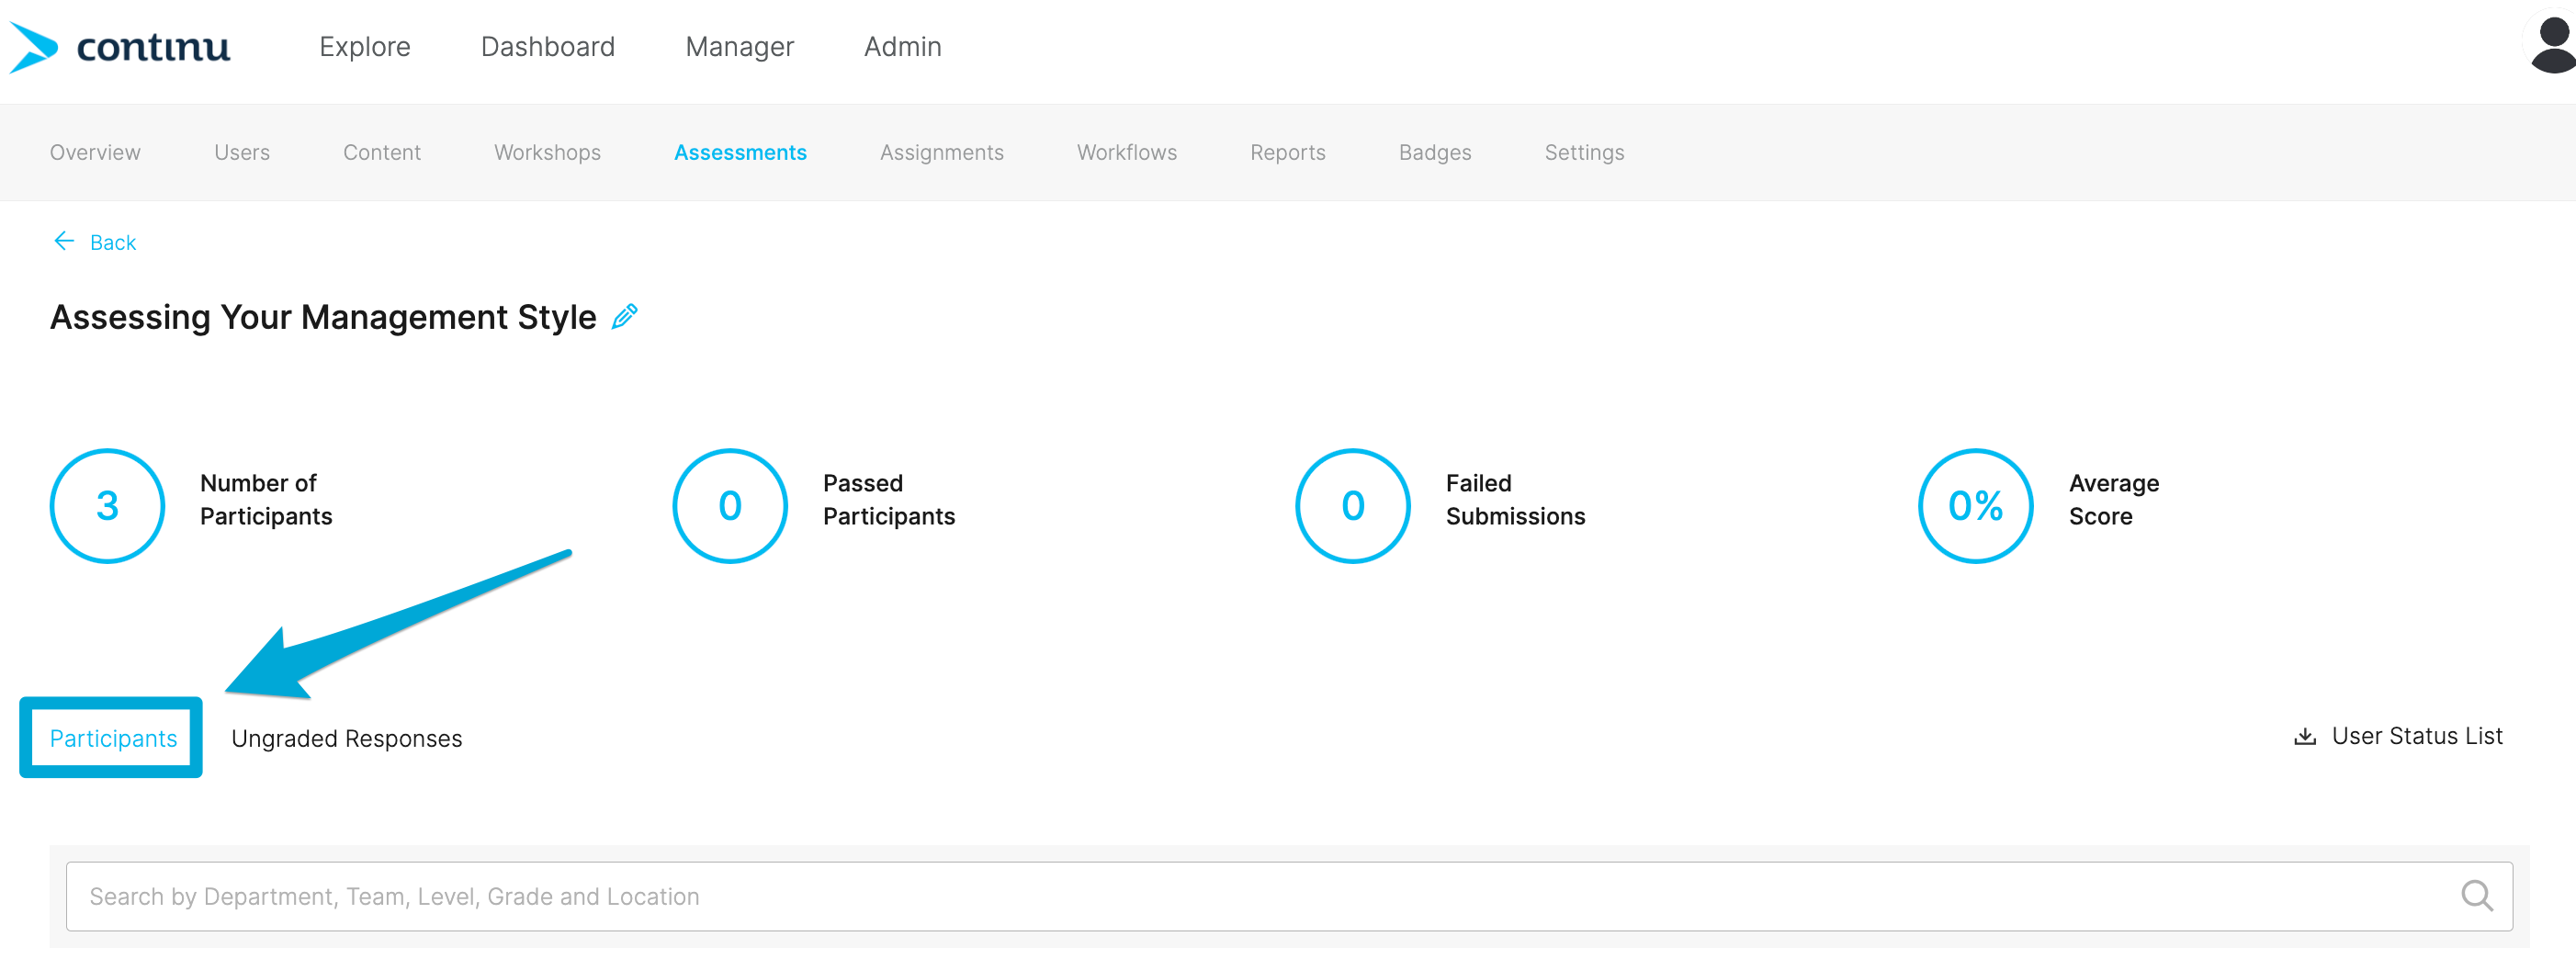The image size is (2576, 970).
Task: Select the Participants tab
Action: (x=113, y=738)
